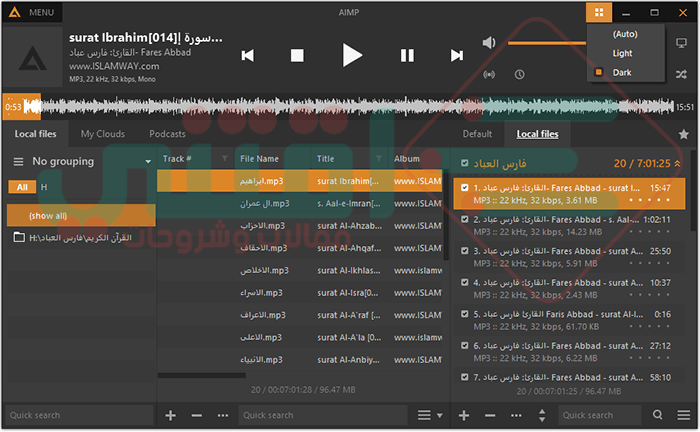This screenshot has height=432, width=700.
Task: Expand the No grouping dropdown
Action: point(148,162)
